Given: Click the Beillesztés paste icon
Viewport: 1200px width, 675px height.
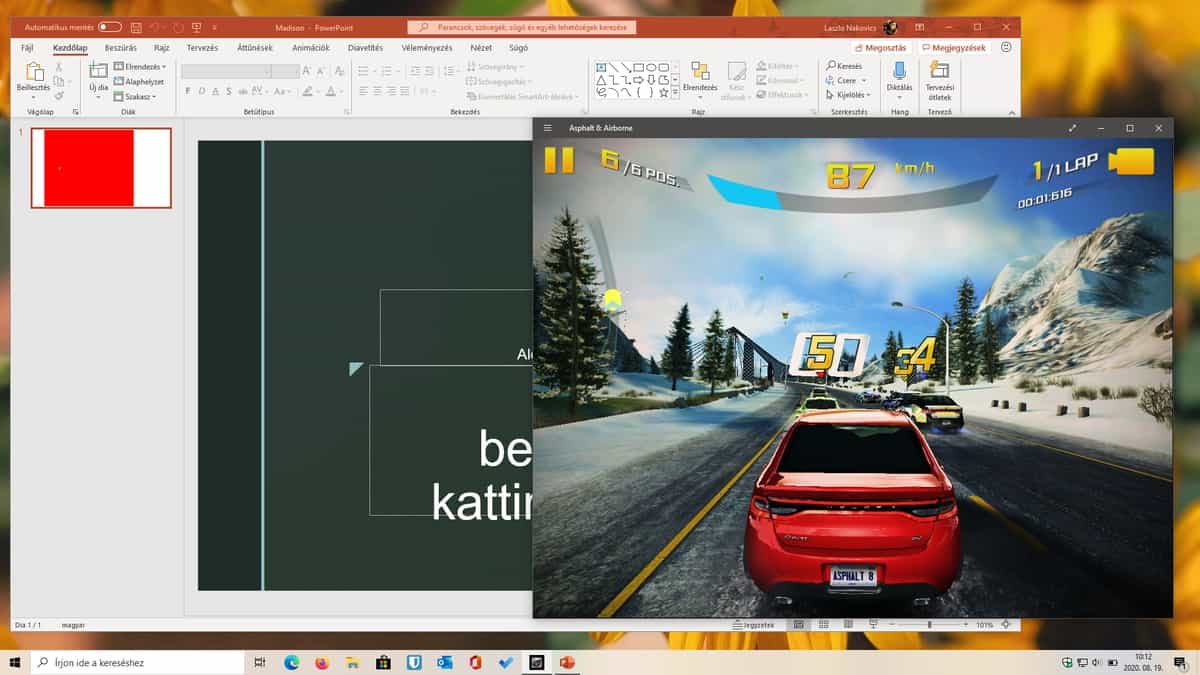Looking at the screenshot, I should pyautogui.click(x=33, y=72).
